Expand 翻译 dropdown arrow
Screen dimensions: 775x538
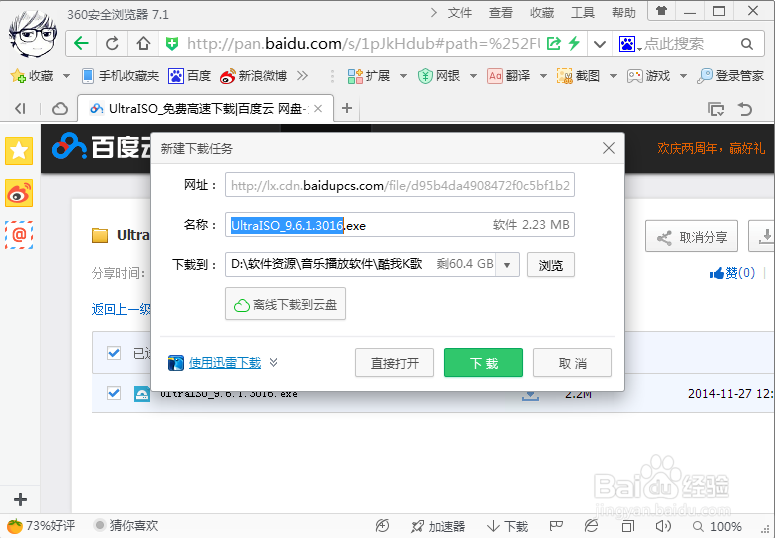[543, 76]
